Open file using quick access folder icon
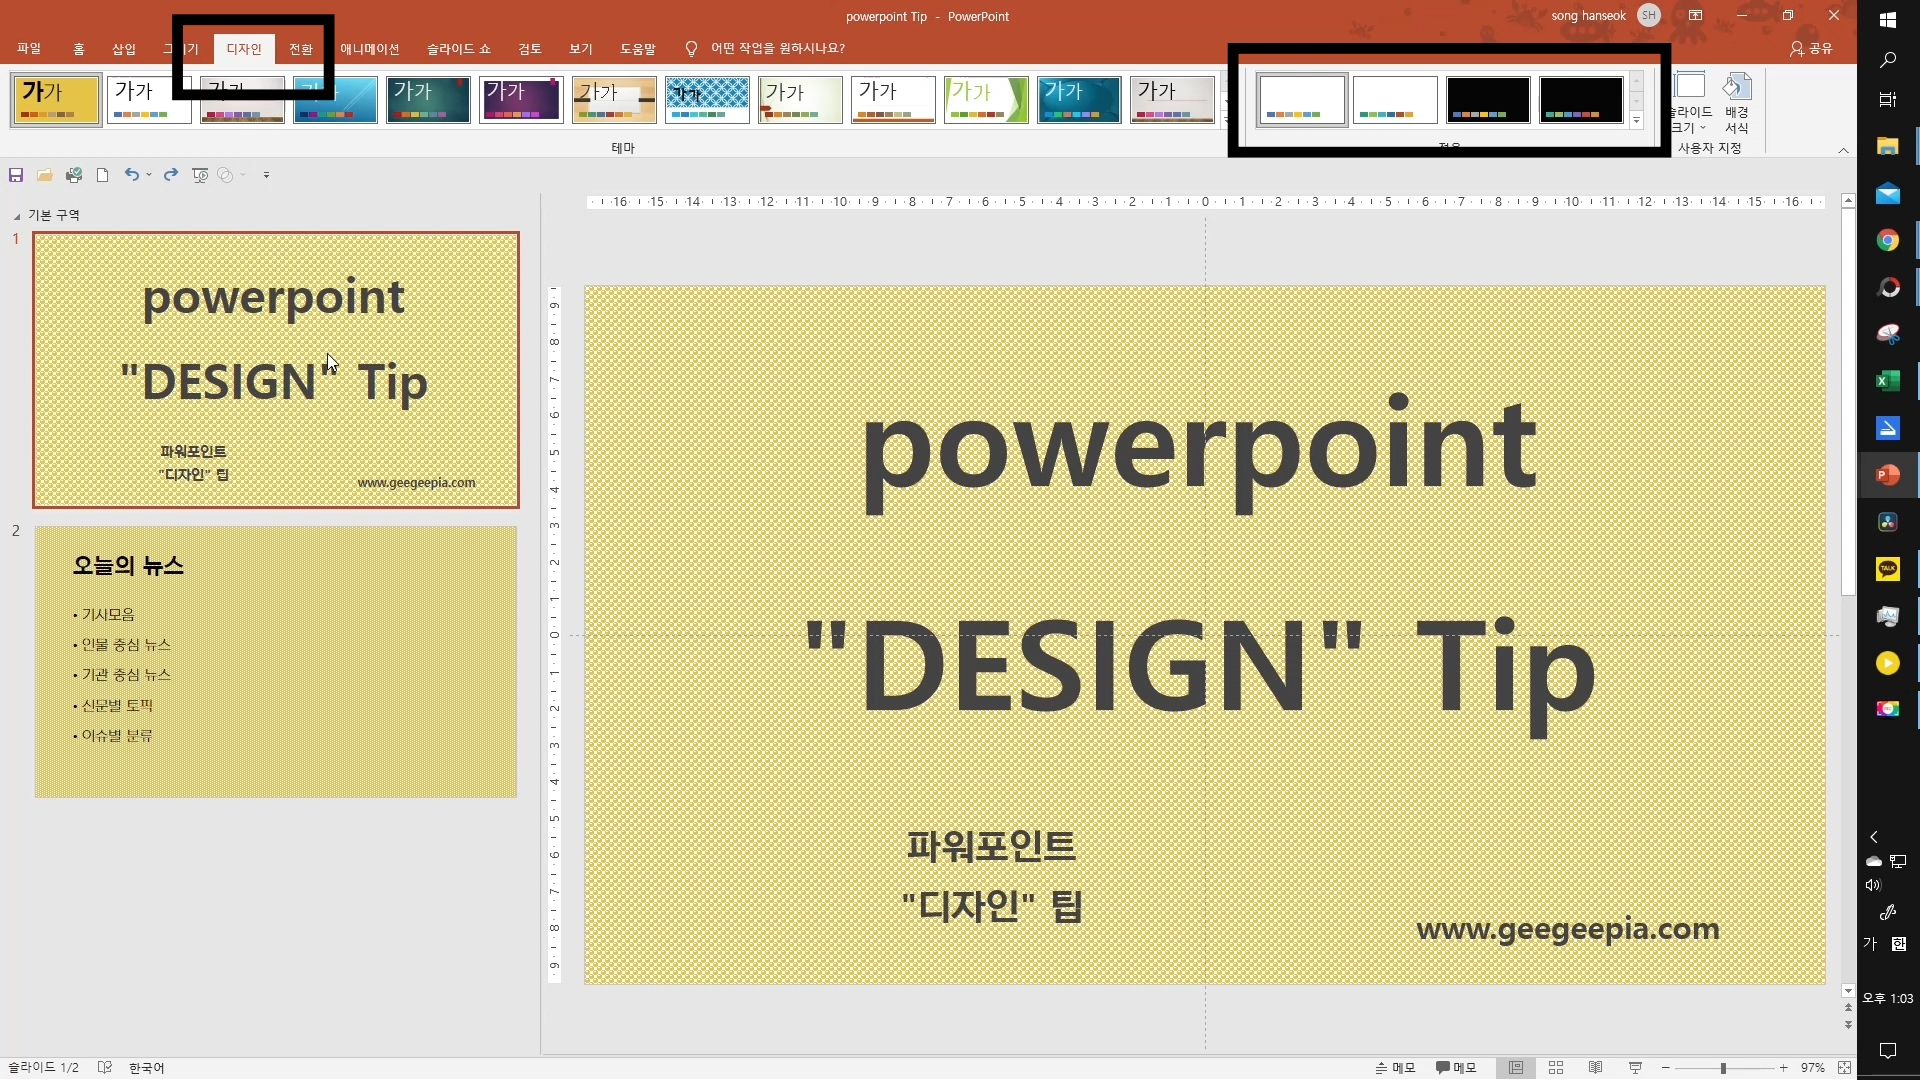 [x=44, y=175]
